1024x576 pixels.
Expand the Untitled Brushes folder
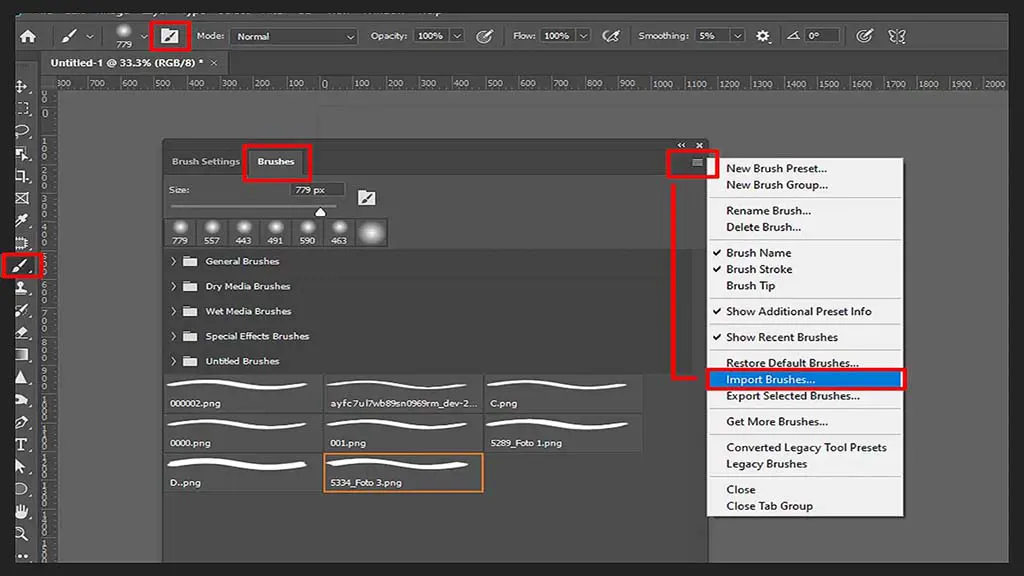point(173,361)
